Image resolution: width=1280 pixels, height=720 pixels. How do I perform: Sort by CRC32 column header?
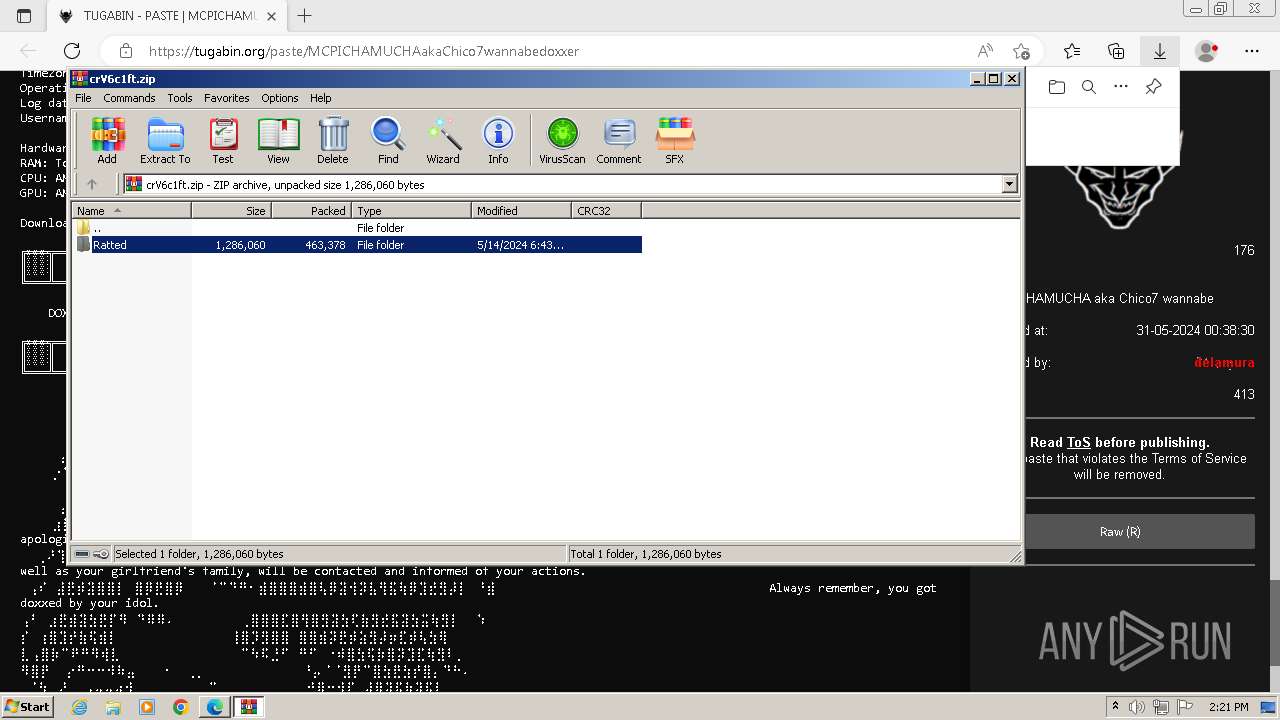(x=606, y=210)
